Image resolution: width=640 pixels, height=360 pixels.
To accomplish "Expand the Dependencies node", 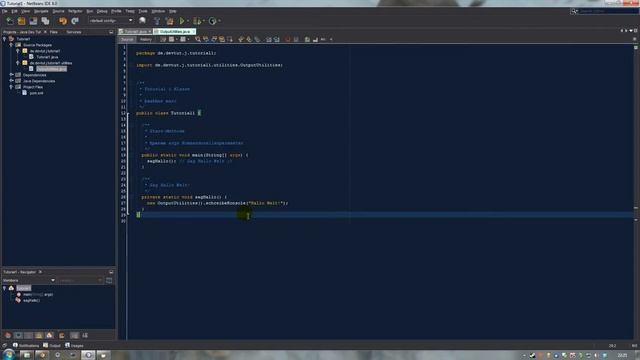I will [x=11, y=75].
